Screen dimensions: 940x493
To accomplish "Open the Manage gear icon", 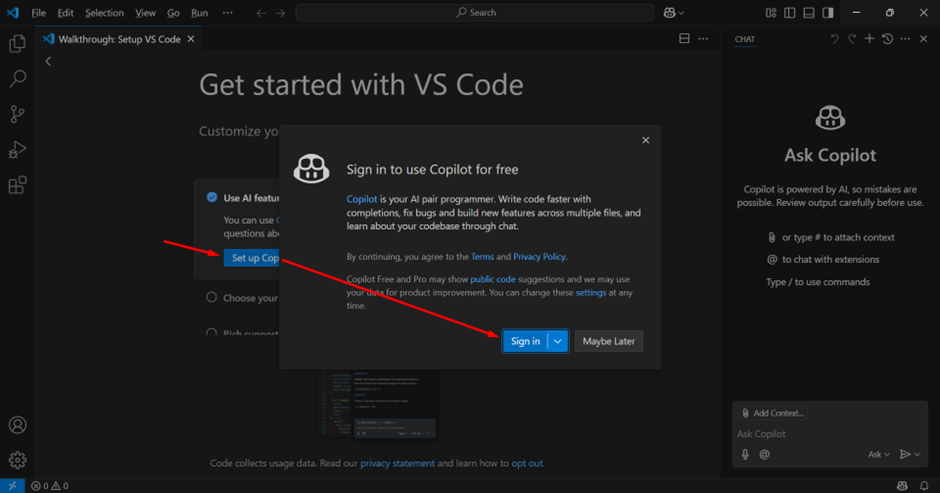I will click(17, 460).
